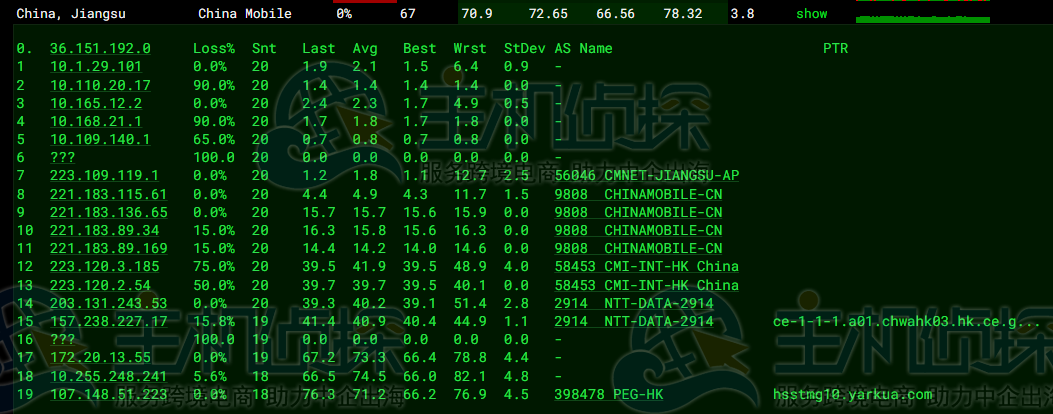
Task: Select the 90.0% loss value on hop 2
Action: 214,85
